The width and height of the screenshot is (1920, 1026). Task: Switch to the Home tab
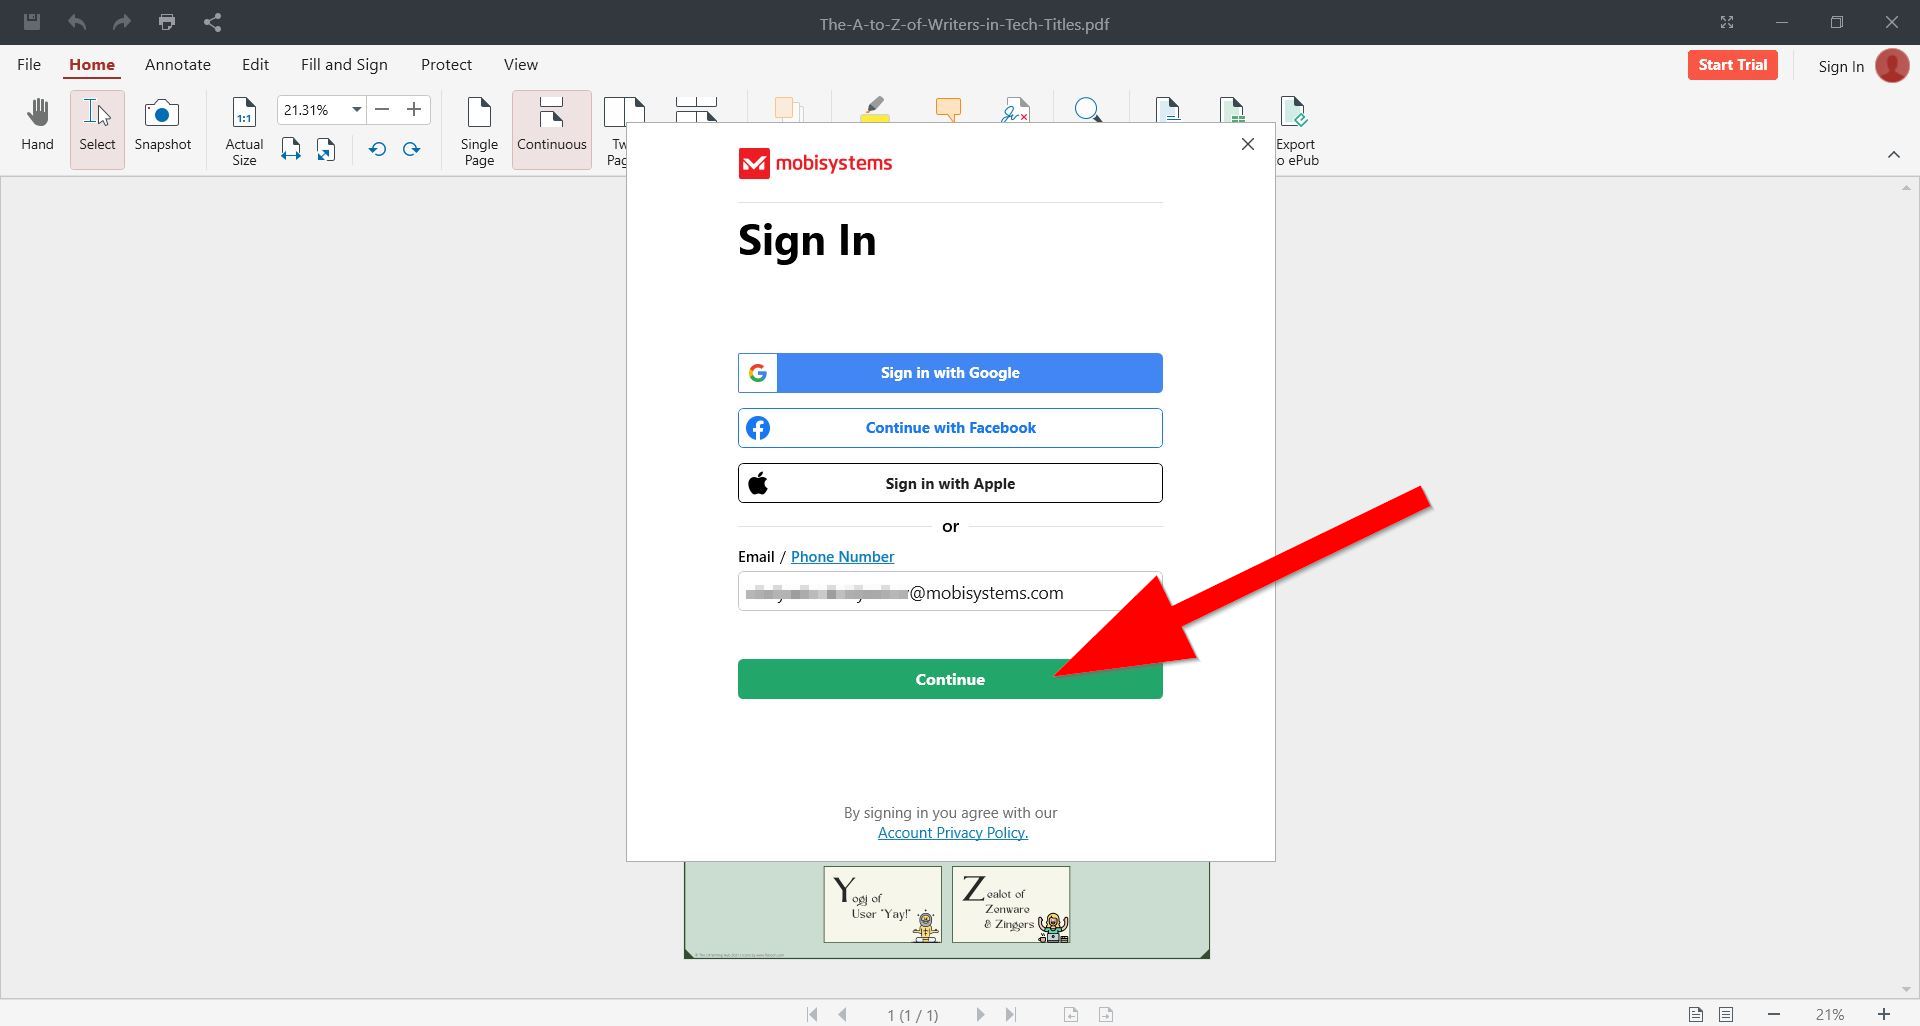[92, 64]
